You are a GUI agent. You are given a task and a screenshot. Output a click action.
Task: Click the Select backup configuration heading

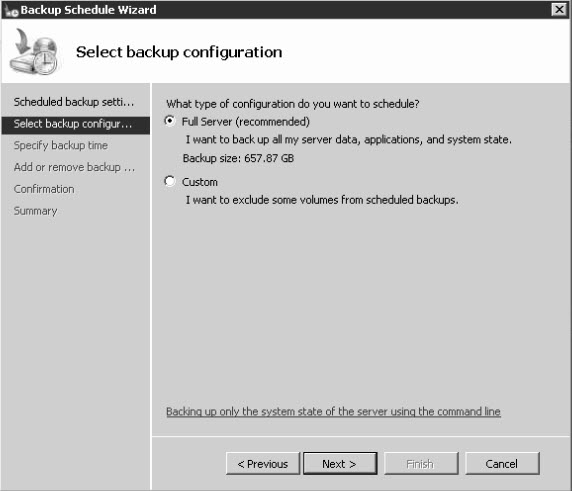pyautogui.click(x=179, y=52)
